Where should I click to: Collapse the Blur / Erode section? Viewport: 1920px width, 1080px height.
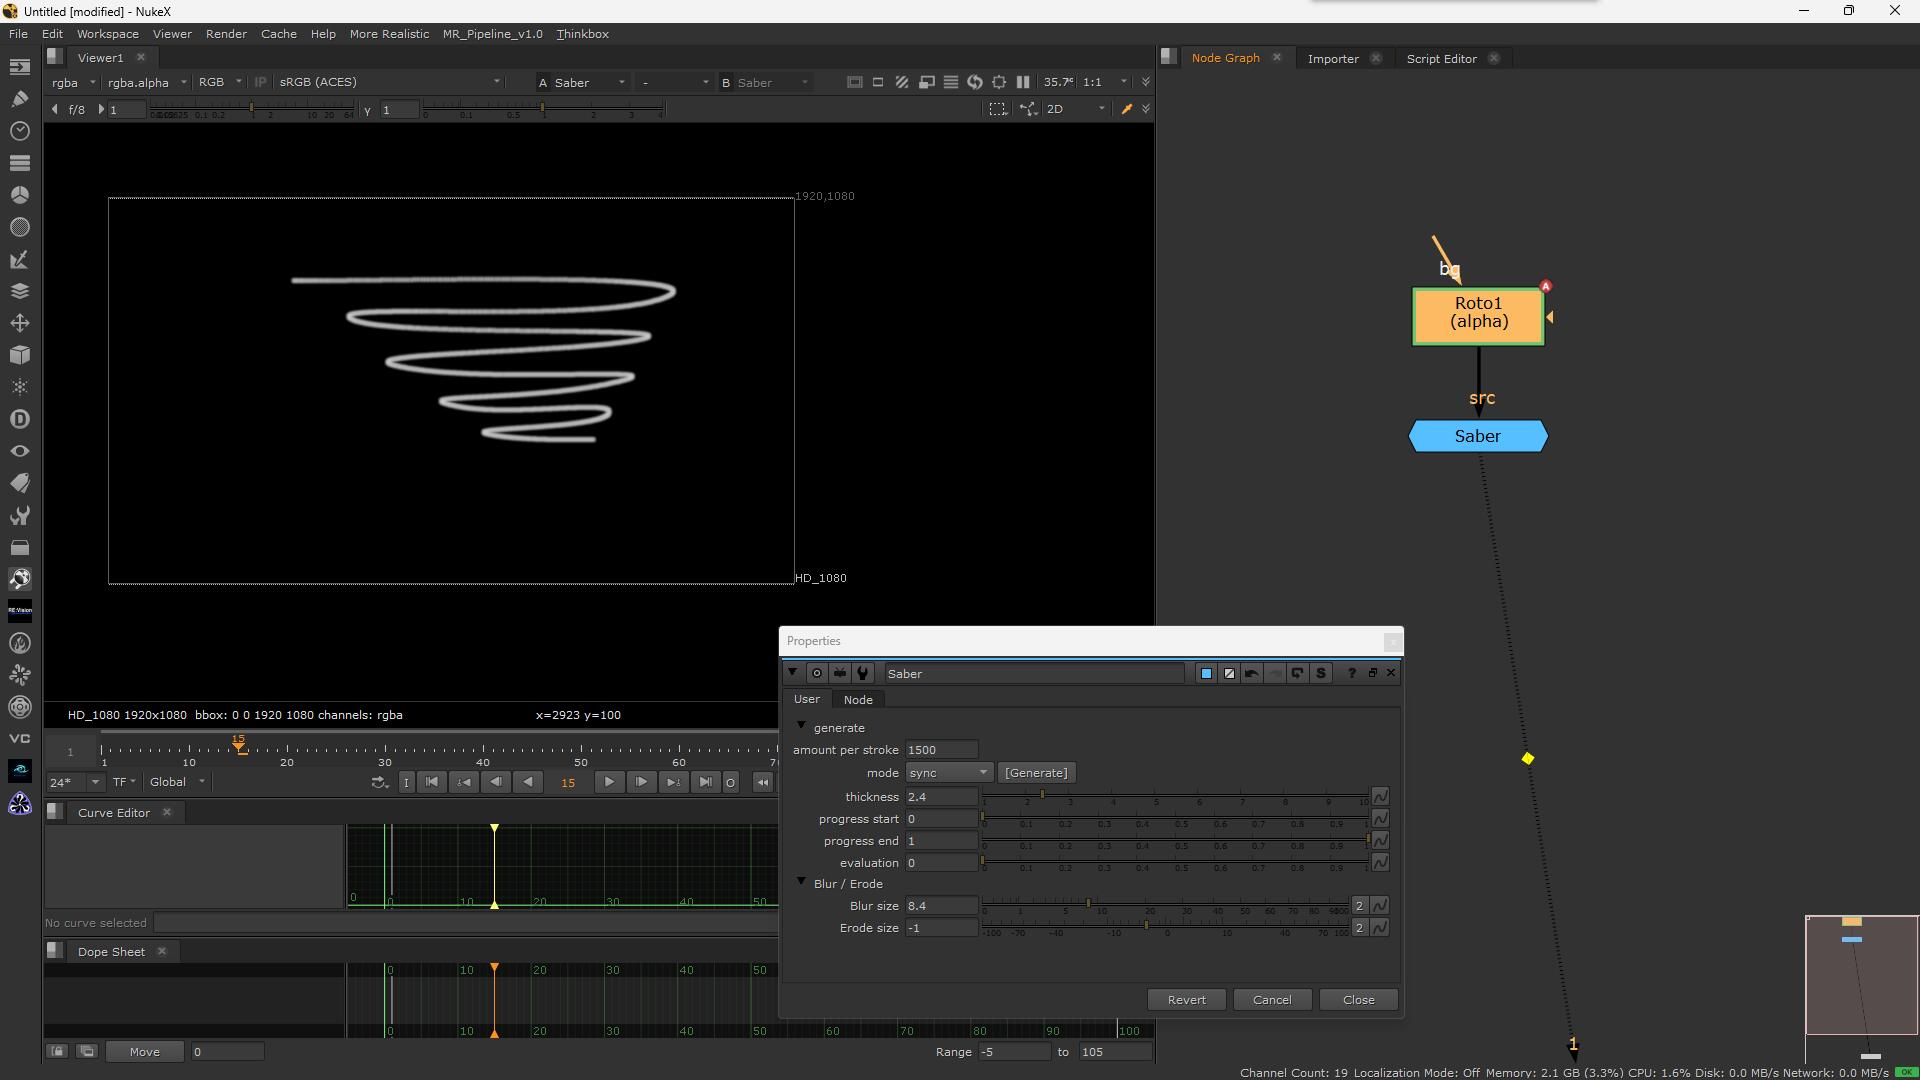(x=801, y=883)
